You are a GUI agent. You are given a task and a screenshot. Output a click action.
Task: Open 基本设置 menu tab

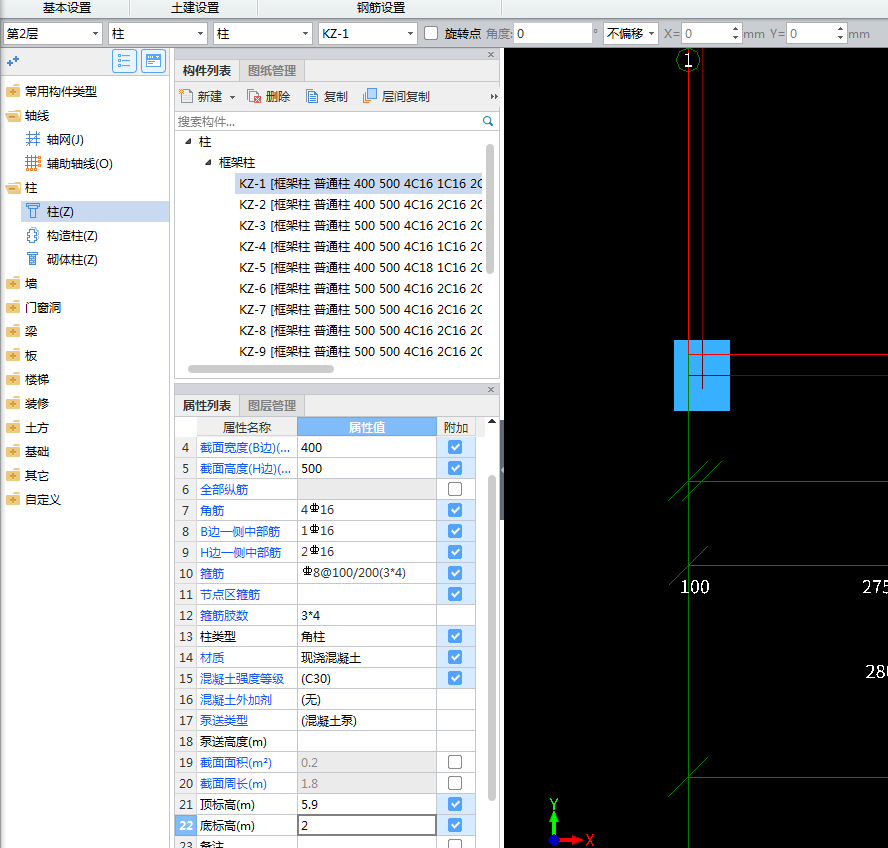point(67,8)
